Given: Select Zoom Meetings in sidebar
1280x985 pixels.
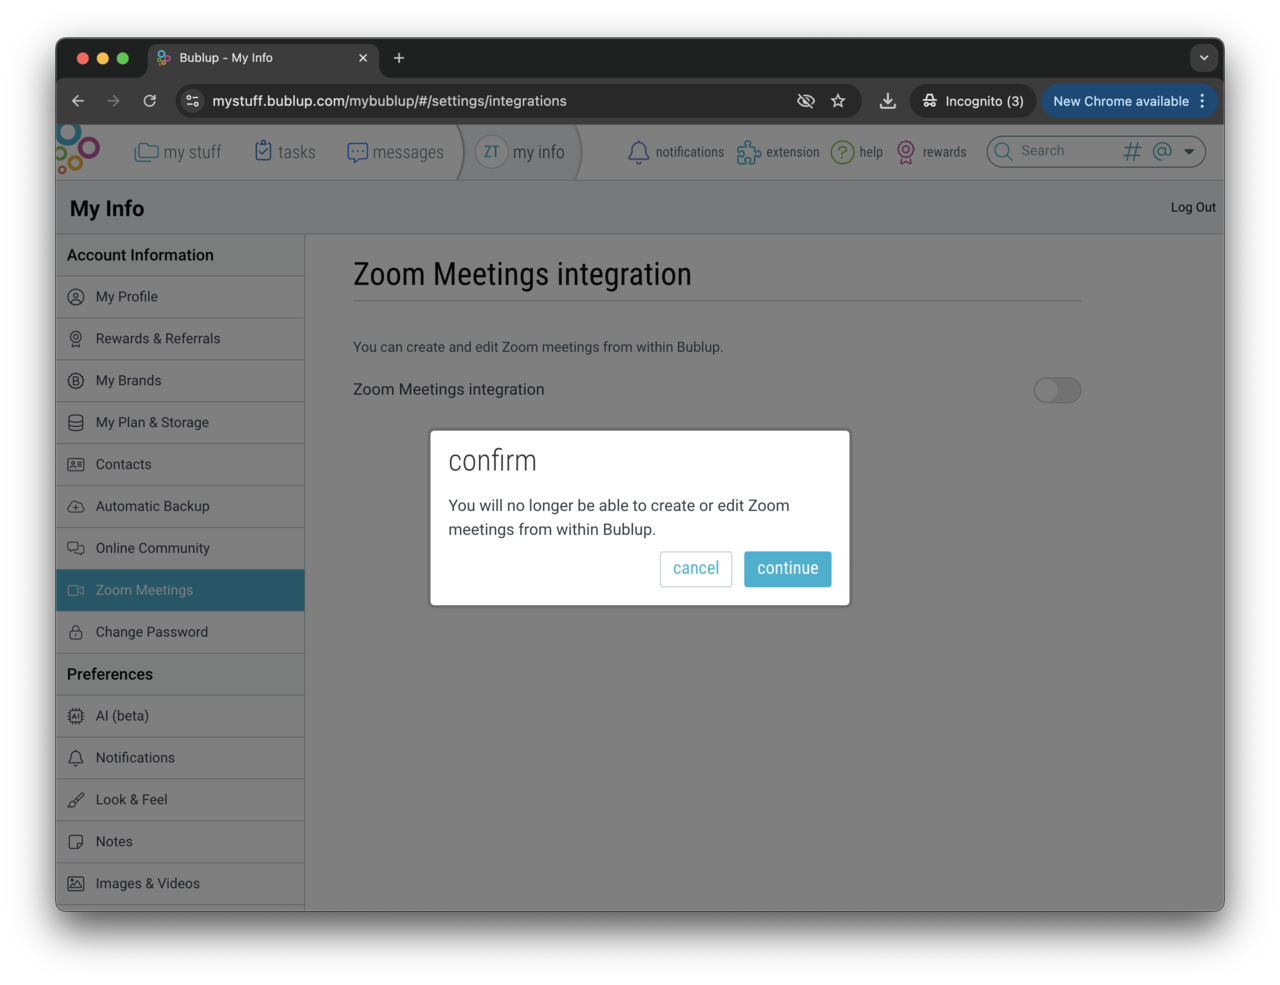Looking at the screenshot, I should [180, 591].
